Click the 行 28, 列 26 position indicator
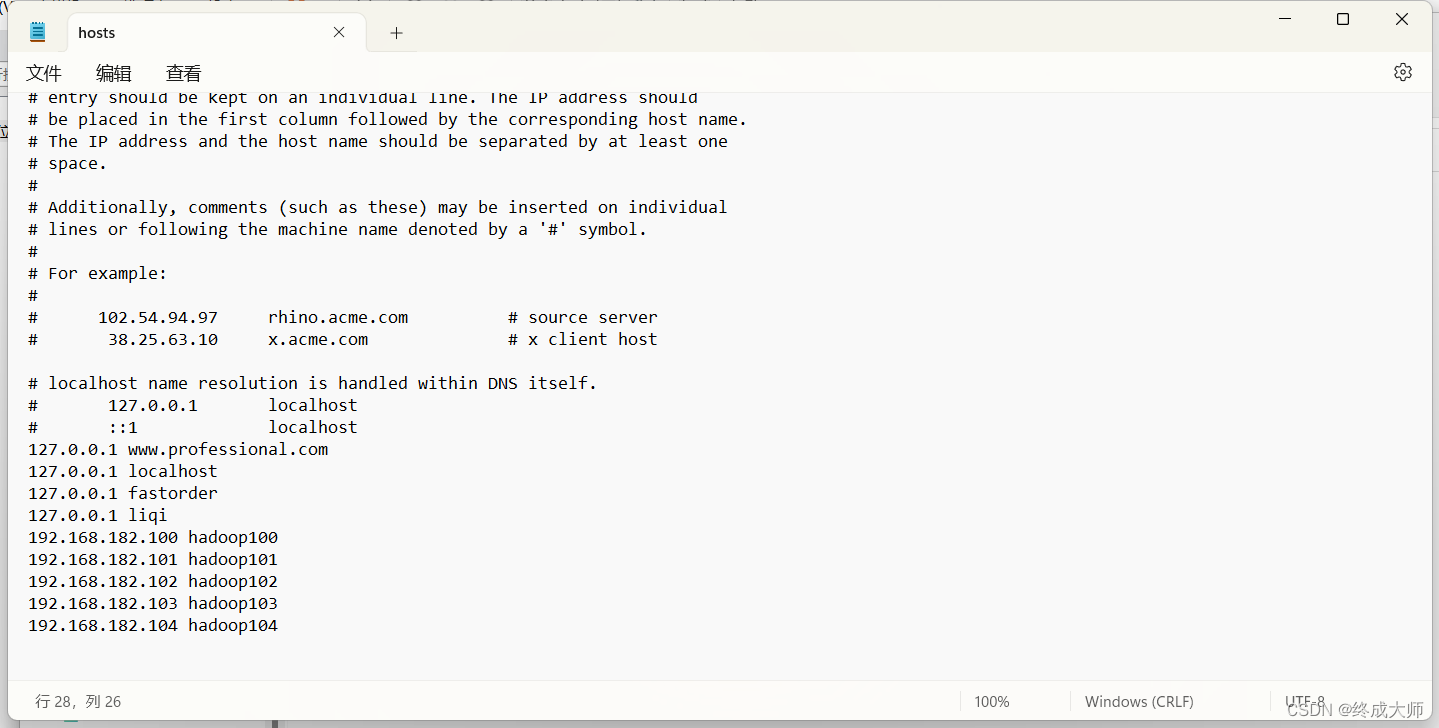This screenshot has width=1439, height=728. click(78, 702)
